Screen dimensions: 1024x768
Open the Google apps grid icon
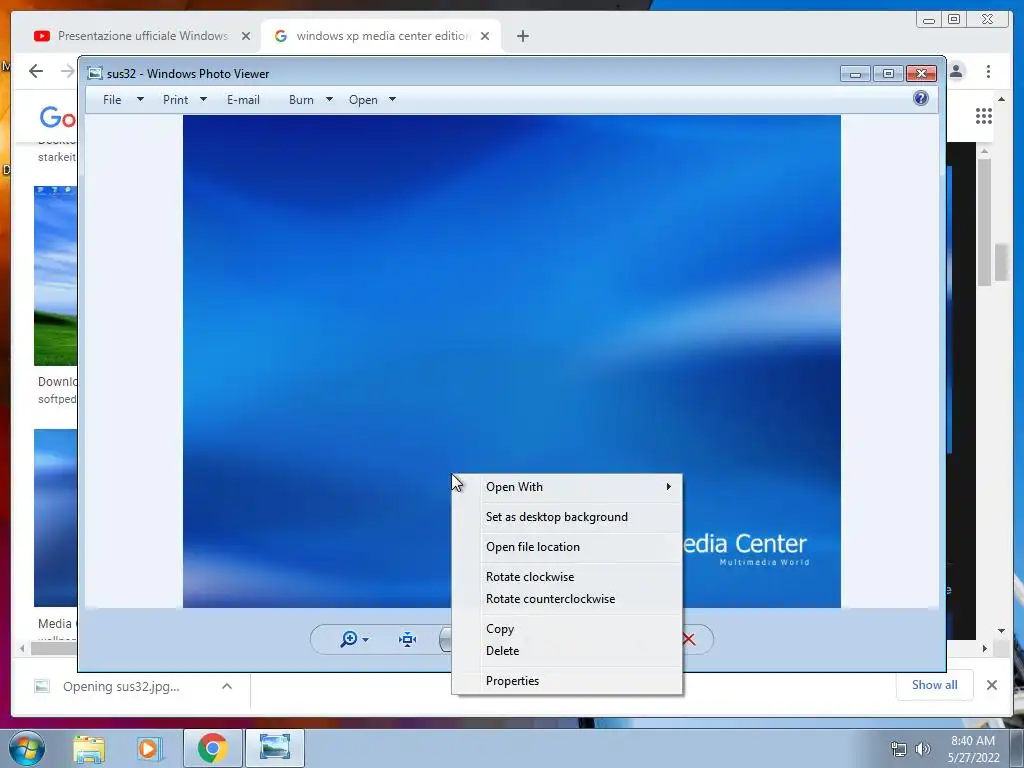point(984,116)
